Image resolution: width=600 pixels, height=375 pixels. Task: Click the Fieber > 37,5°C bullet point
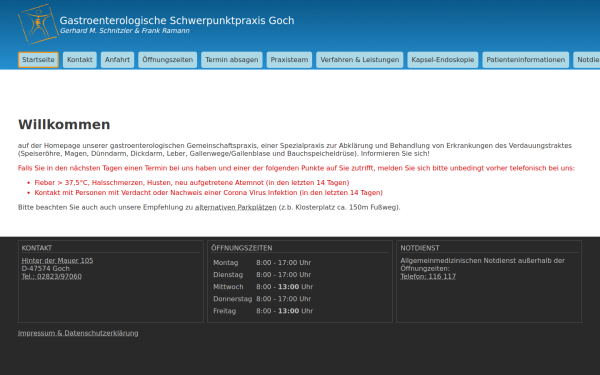192,183
